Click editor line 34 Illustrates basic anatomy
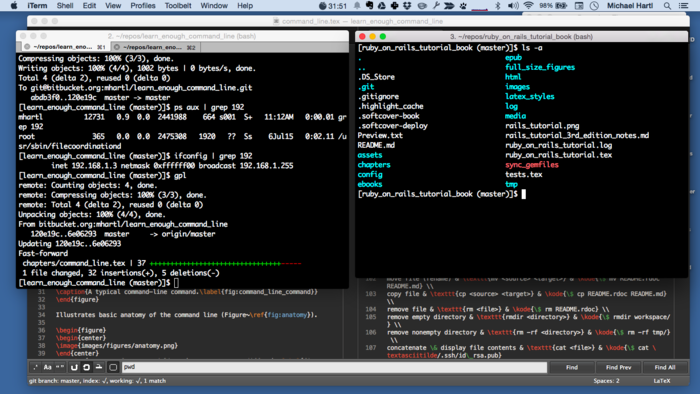Viewport: 700px width, 394px height. point(187,315)
